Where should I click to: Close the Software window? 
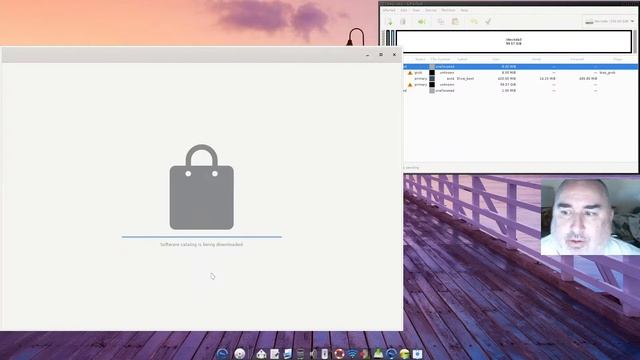point(394,54)
